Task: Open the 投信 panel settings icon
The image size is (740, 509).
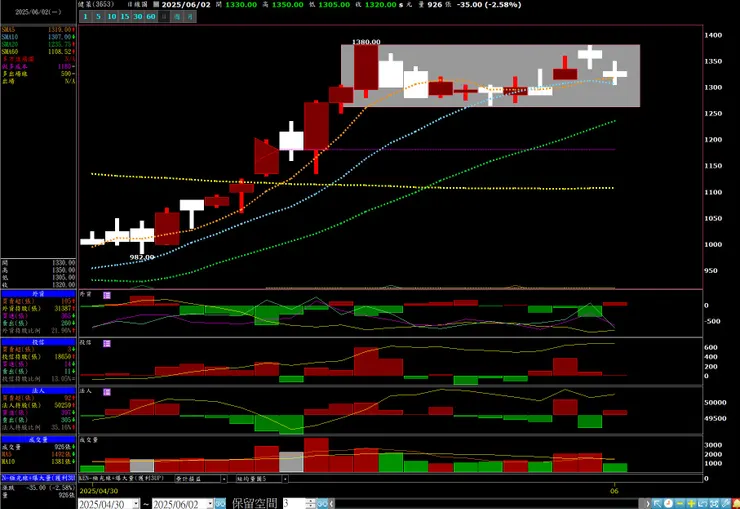Action: pyautogui.click(x=107, y=343)
